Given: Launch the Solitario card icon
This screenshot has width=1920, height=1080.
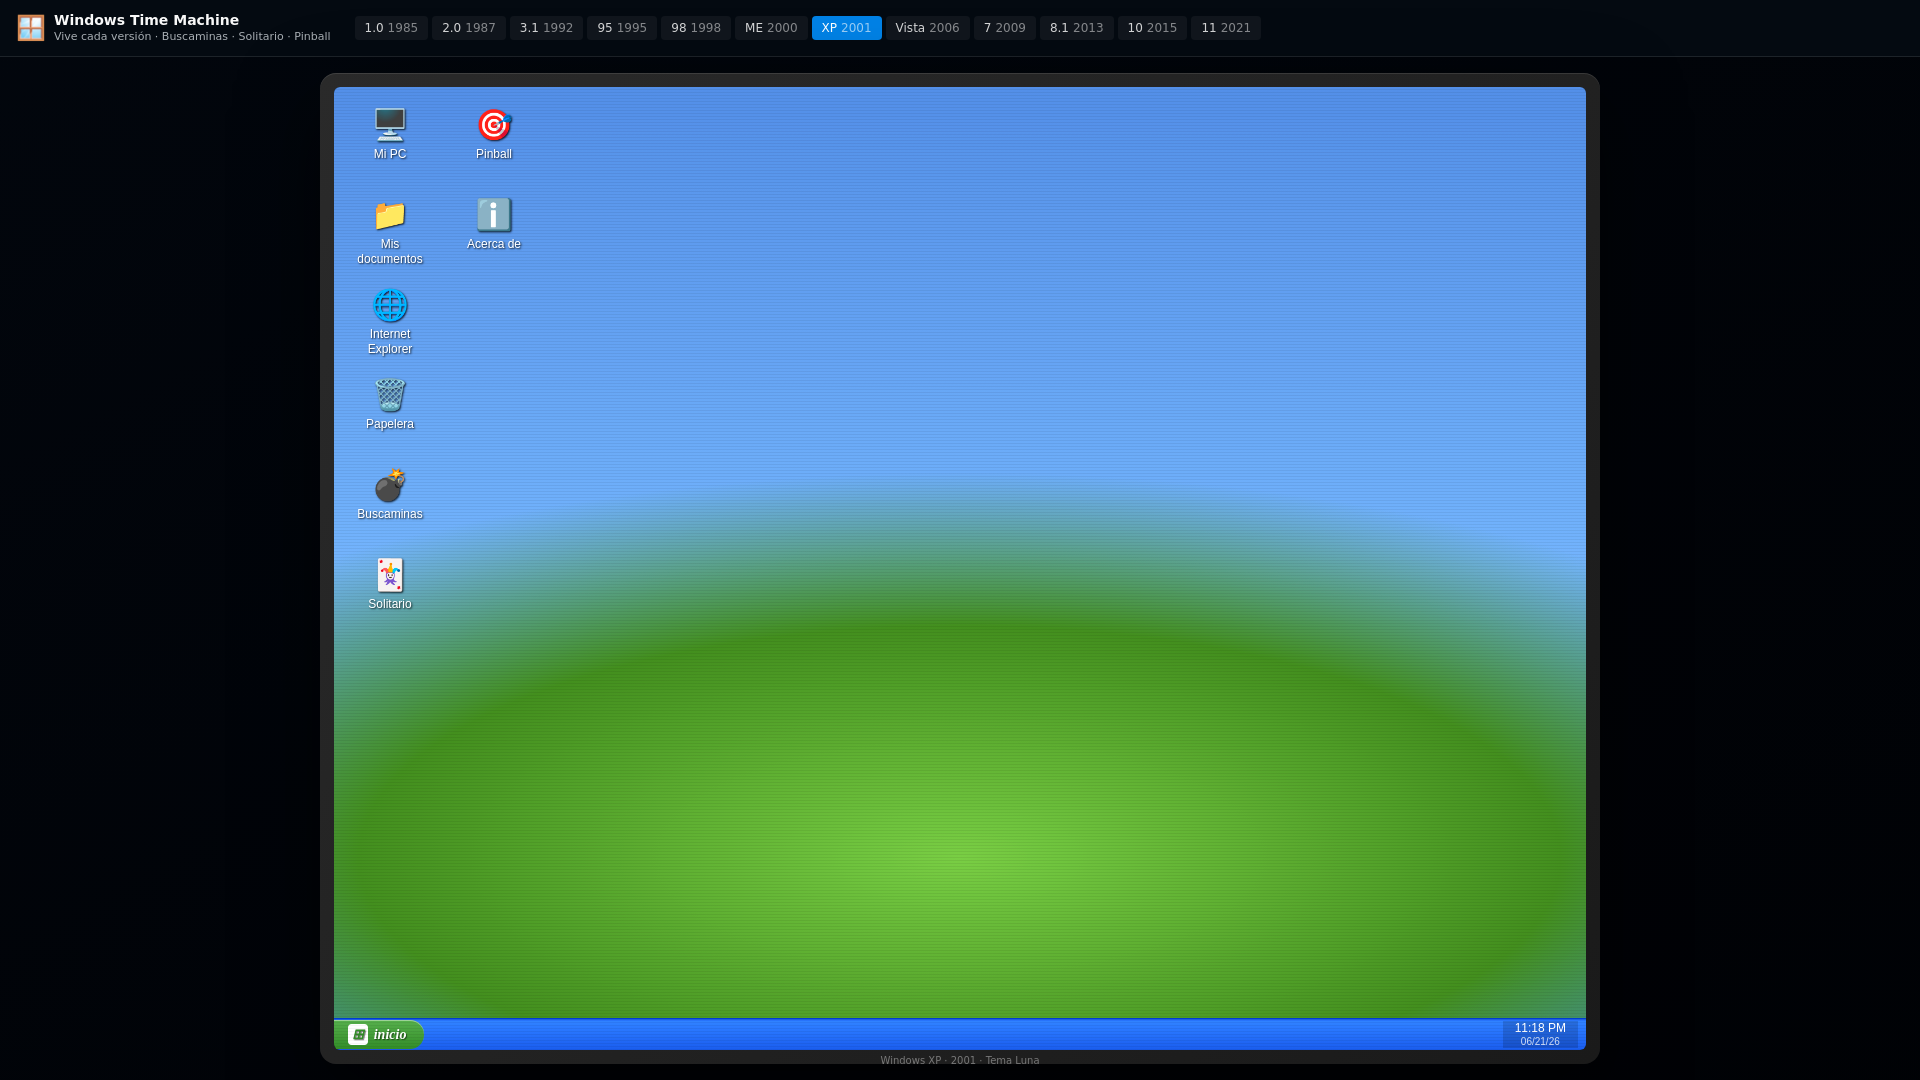Looking at the screenshot, I should click(x=390, y=584).
